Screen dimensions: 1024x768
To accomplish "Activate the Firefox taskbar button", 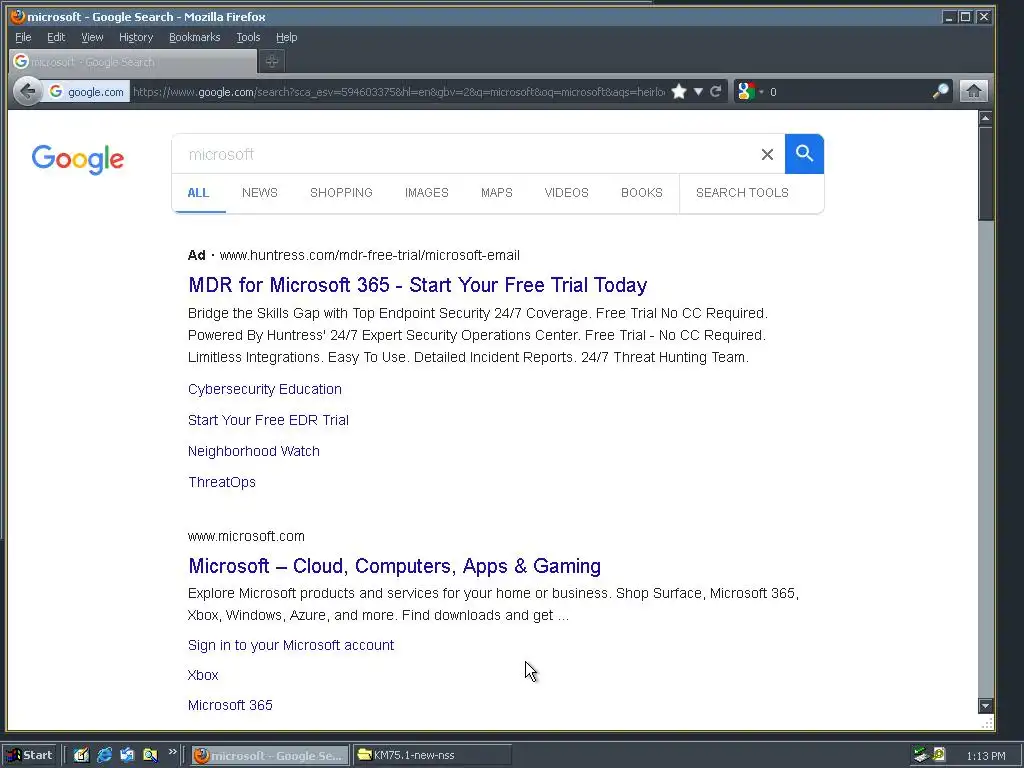I will (270, 756).
